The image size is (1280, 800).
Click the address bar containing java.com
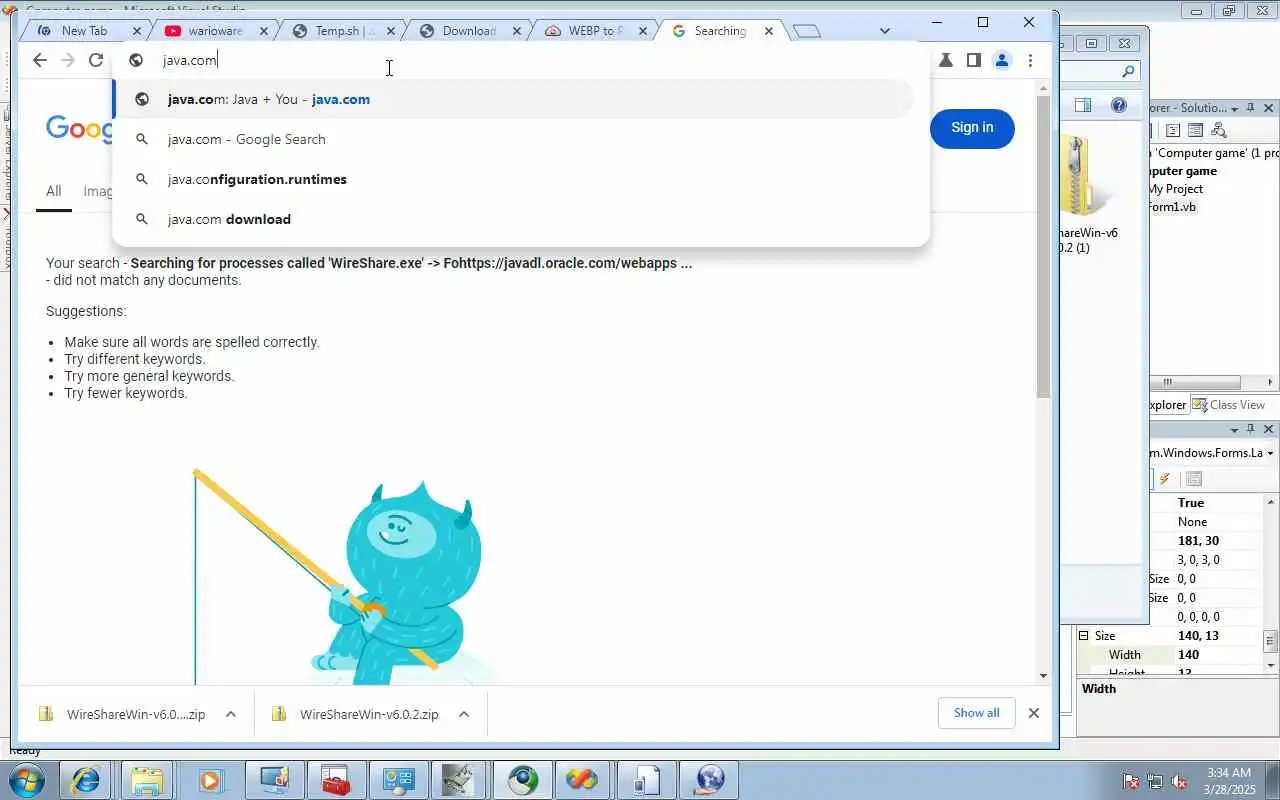(x=520, y=60)
